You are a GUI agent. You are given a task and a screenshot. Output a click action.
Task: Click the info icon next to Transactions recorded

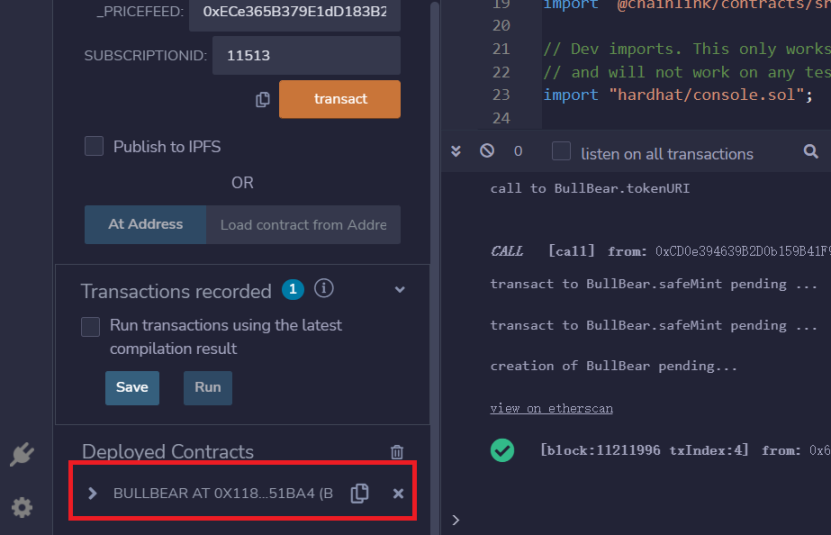coord(323,289)
